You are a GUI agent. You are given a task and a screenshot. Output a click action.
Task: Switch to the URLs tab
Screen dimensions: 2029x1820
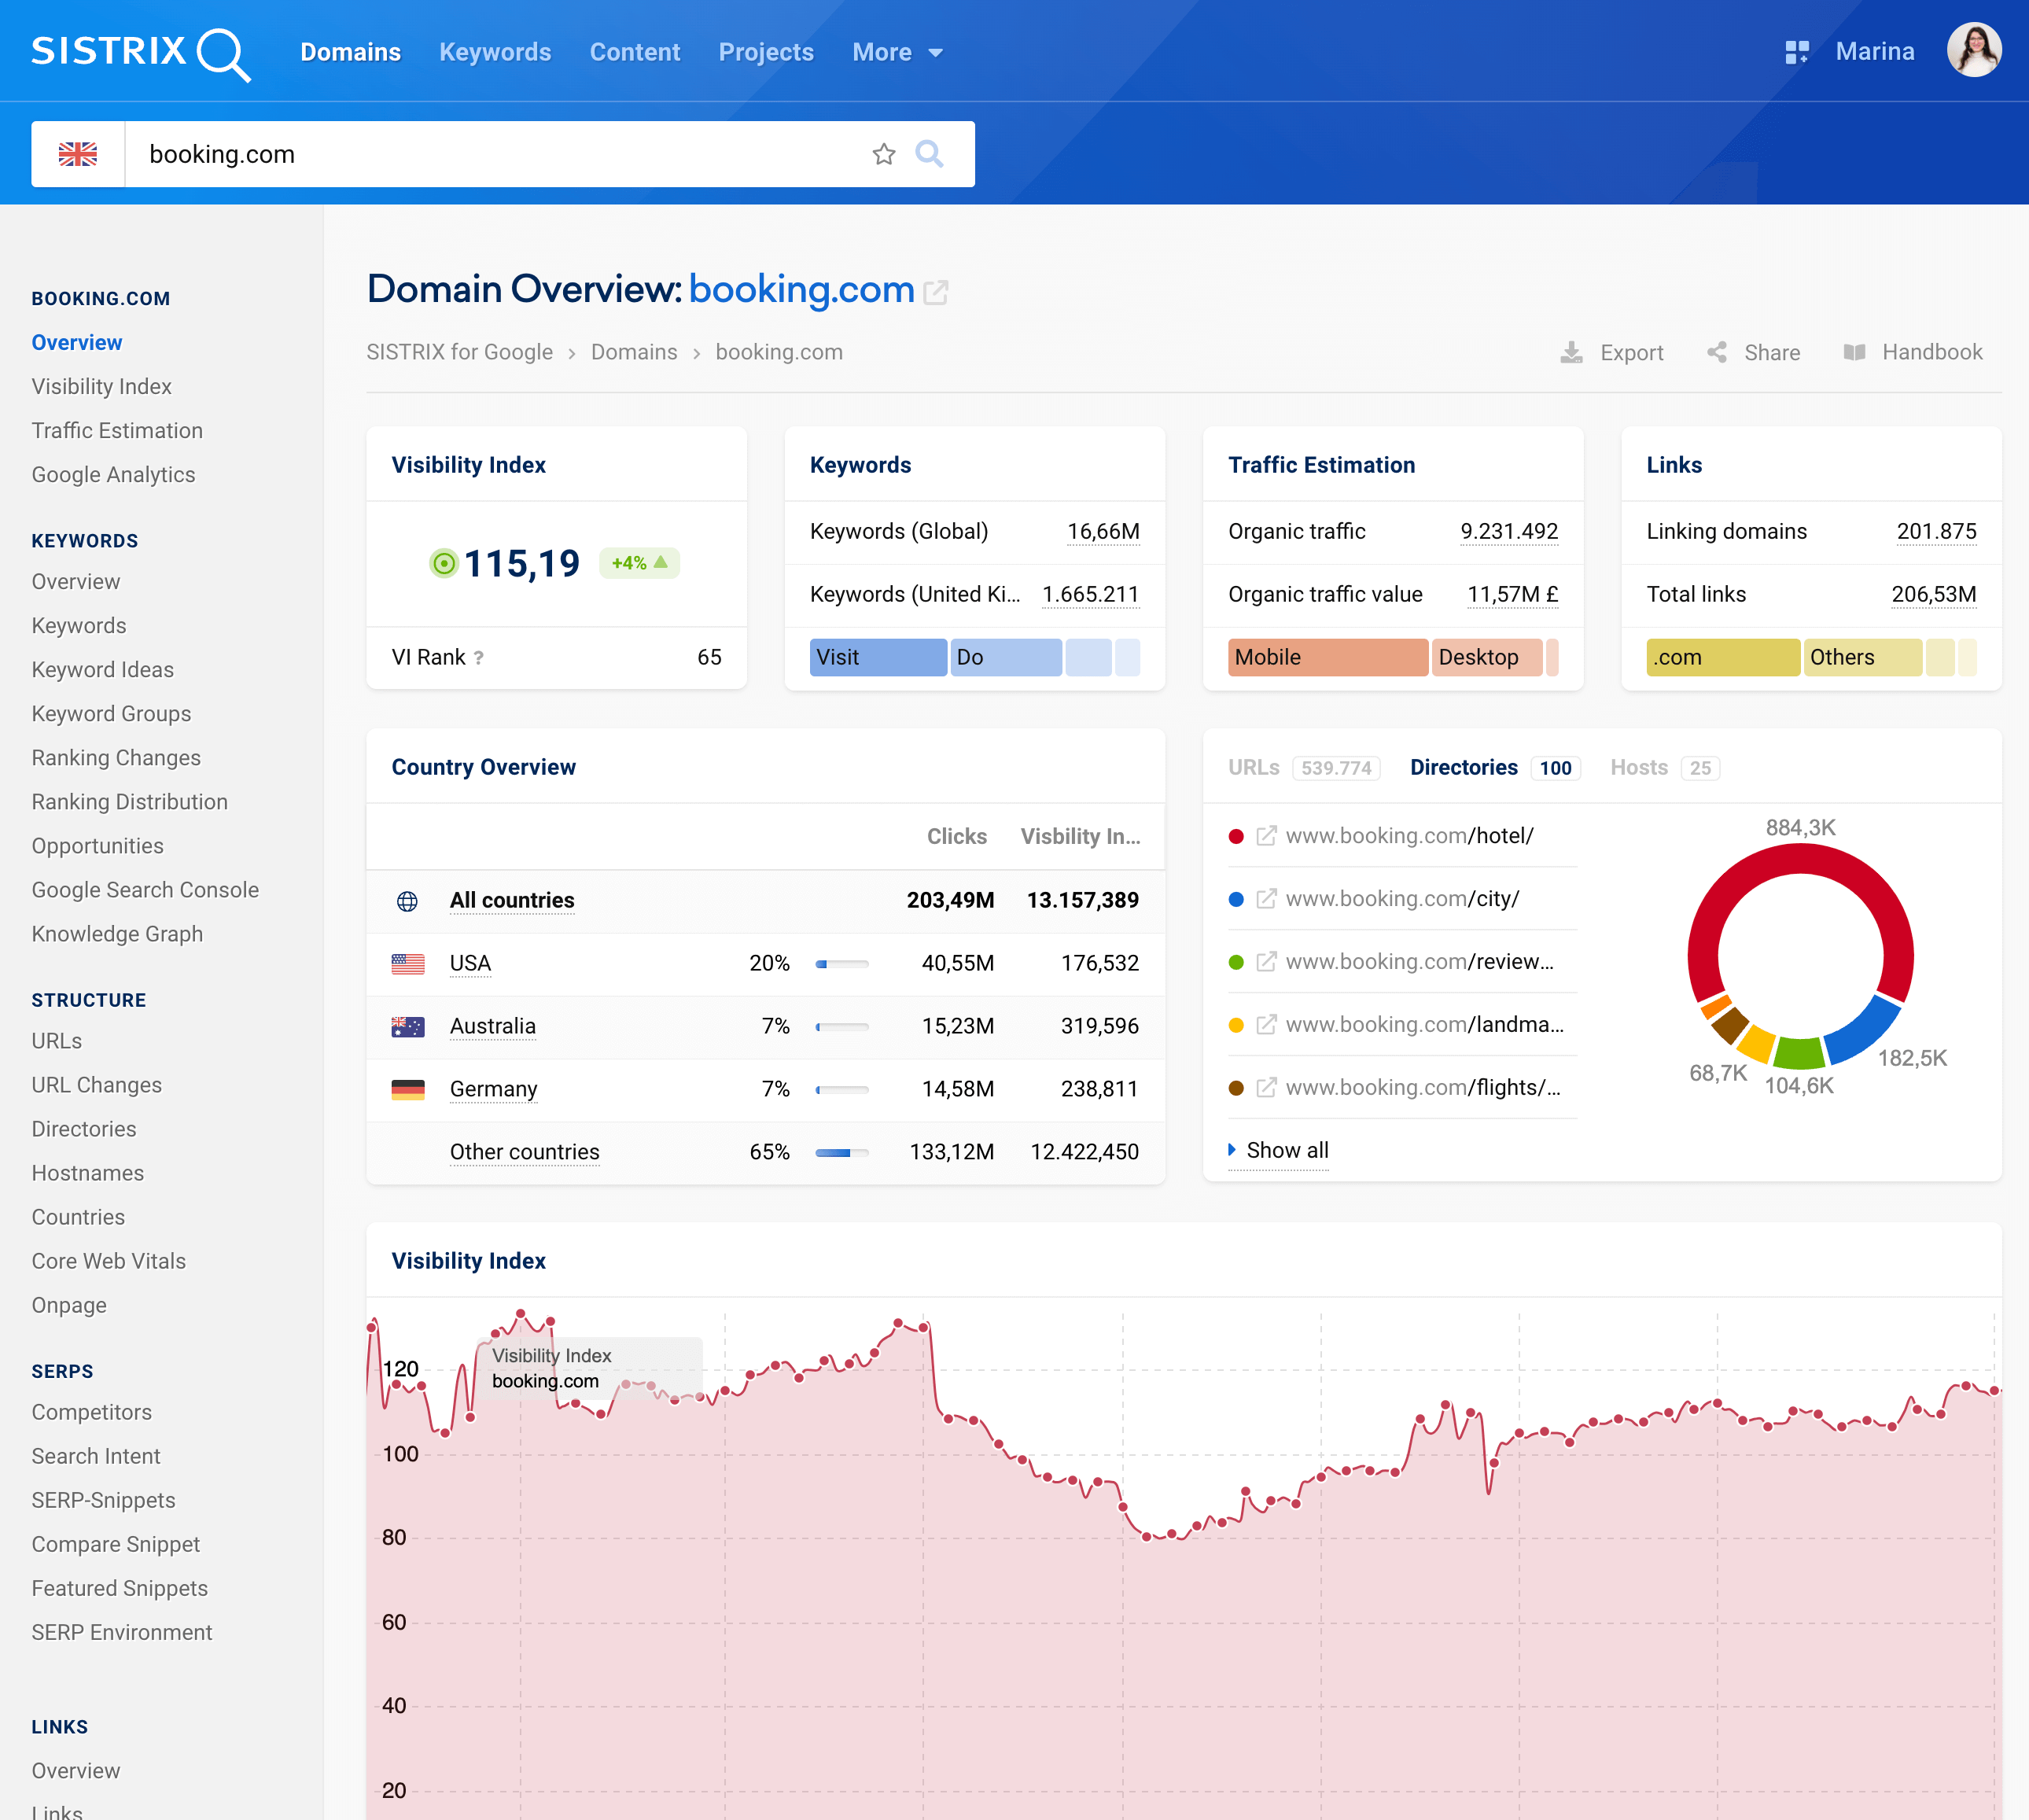1303,768
